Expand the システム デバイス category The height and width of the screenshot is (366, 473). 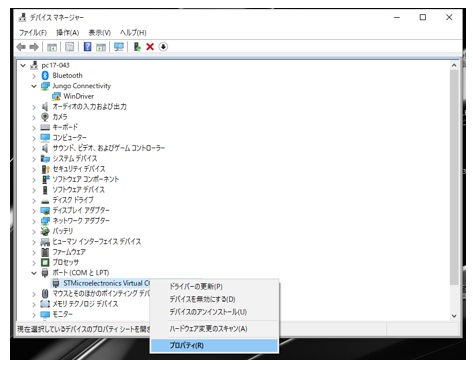coord(34,159)
